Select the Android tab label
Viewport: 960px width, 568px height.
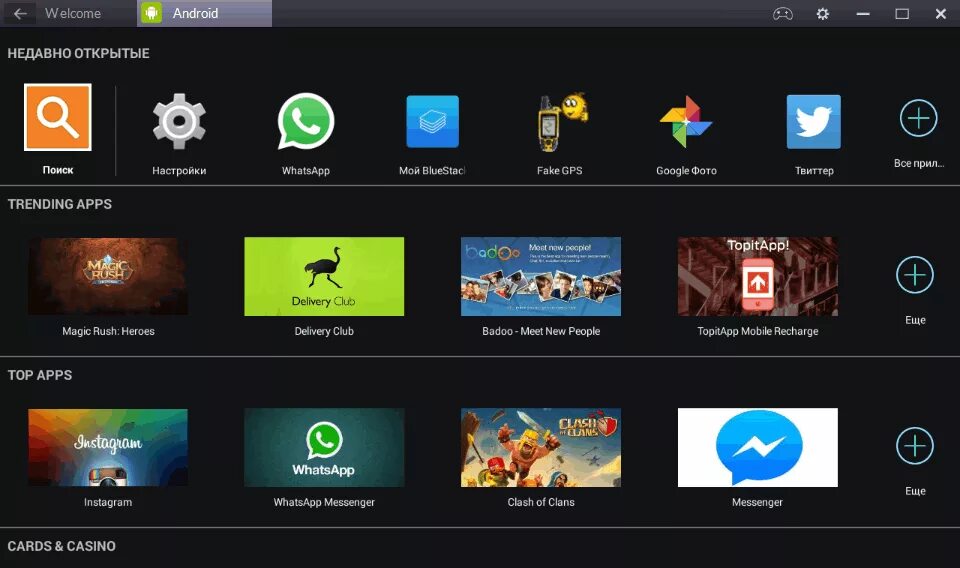click(195, 13)
